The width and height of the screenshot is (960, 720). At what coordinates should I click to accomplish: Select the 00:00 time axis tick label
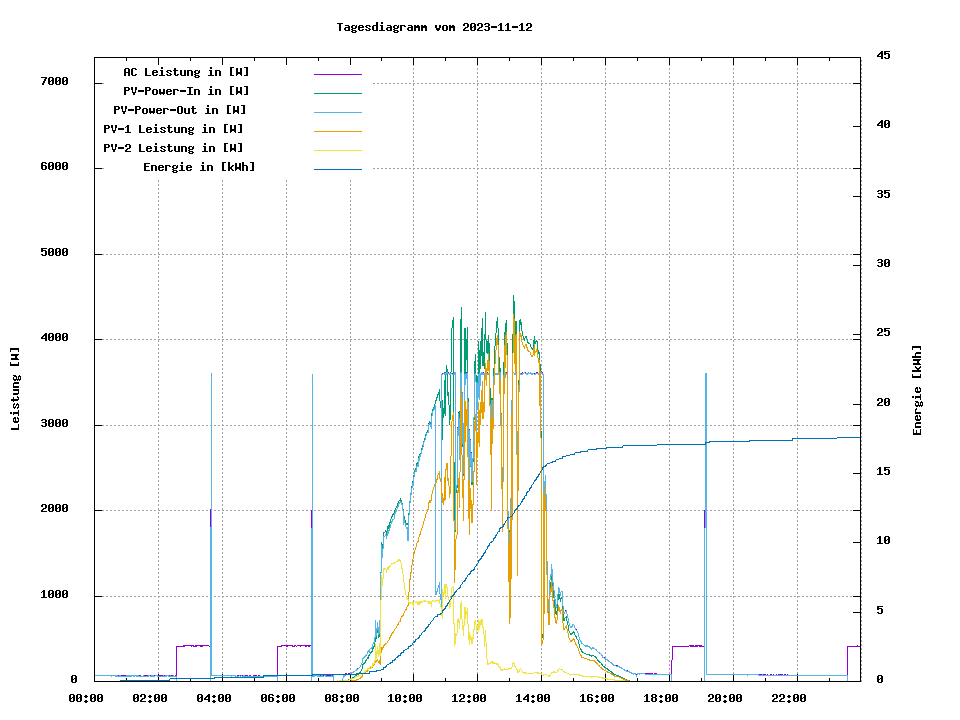(86, 698)
